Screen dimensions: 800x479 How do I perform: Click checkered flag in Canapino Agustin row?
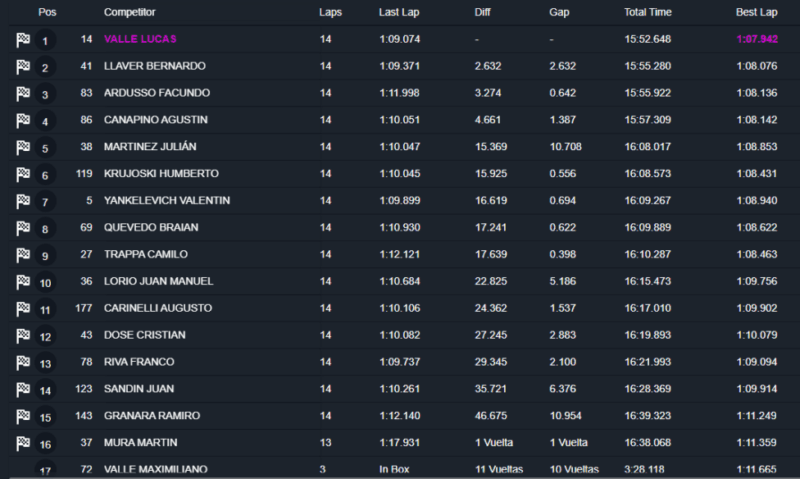click(x=22, y=121)
